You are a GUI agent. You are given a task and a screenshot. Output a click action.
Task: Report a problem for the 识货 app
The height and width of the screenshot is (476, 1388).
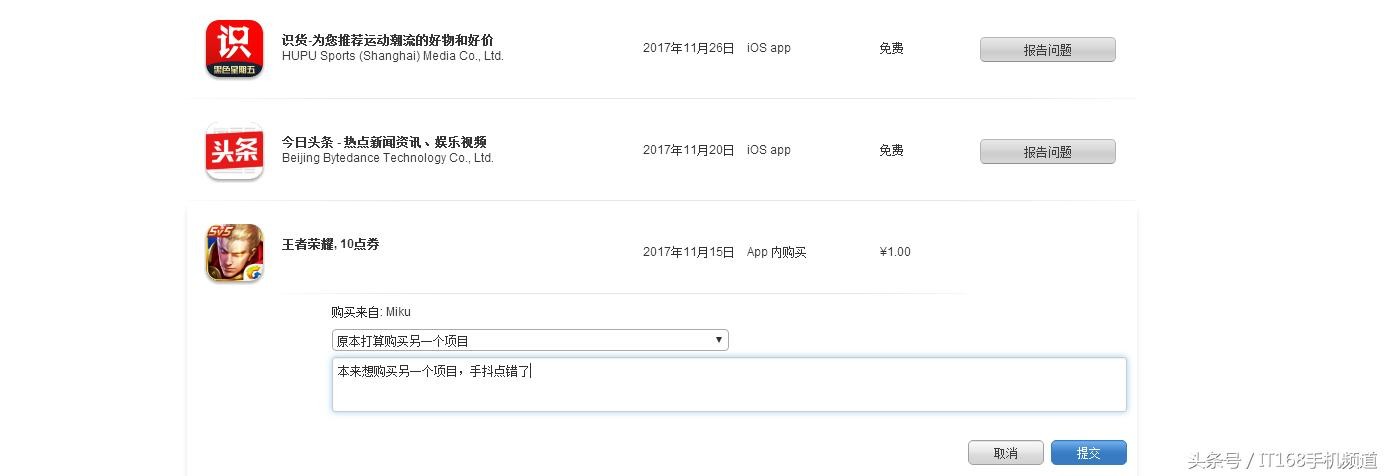(1047, 50)
